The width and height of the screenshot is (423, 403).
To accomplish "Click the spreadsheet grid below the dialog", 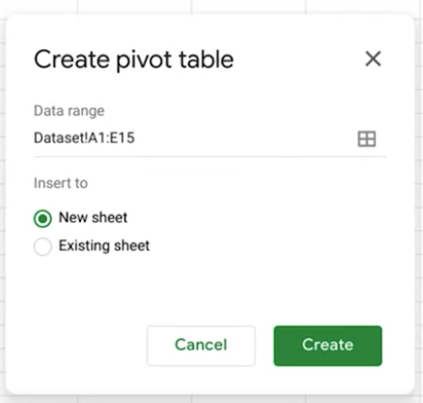I will coord(211,399).
